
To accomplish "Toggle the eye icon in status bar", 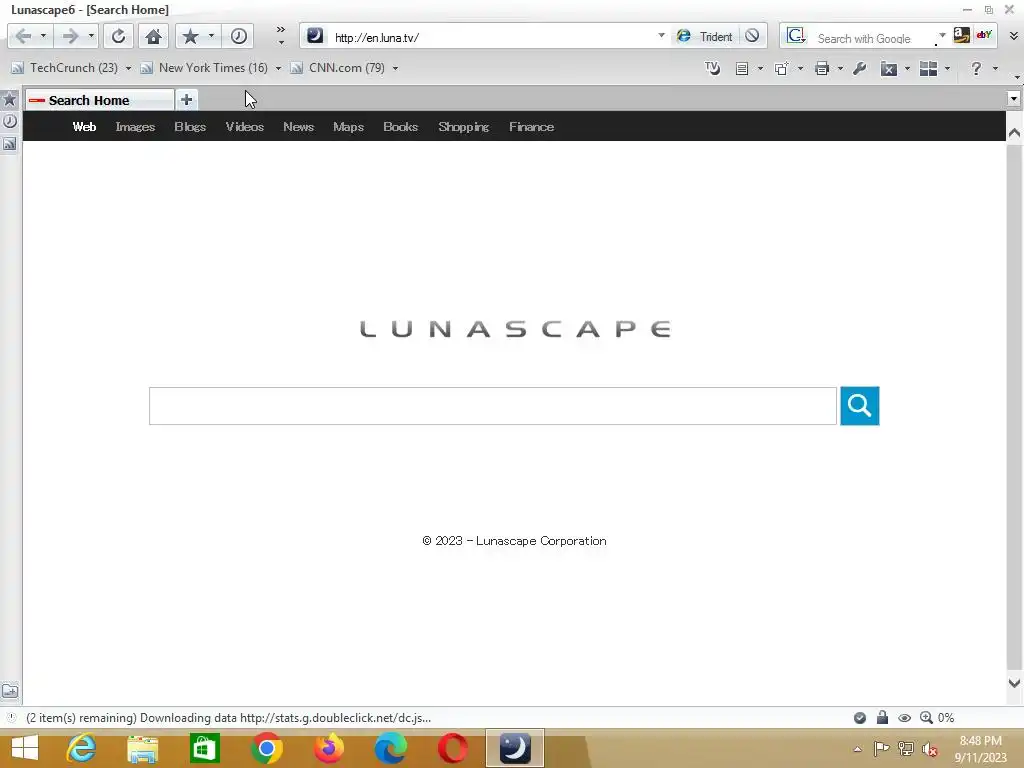I will [x=904, y=718].
